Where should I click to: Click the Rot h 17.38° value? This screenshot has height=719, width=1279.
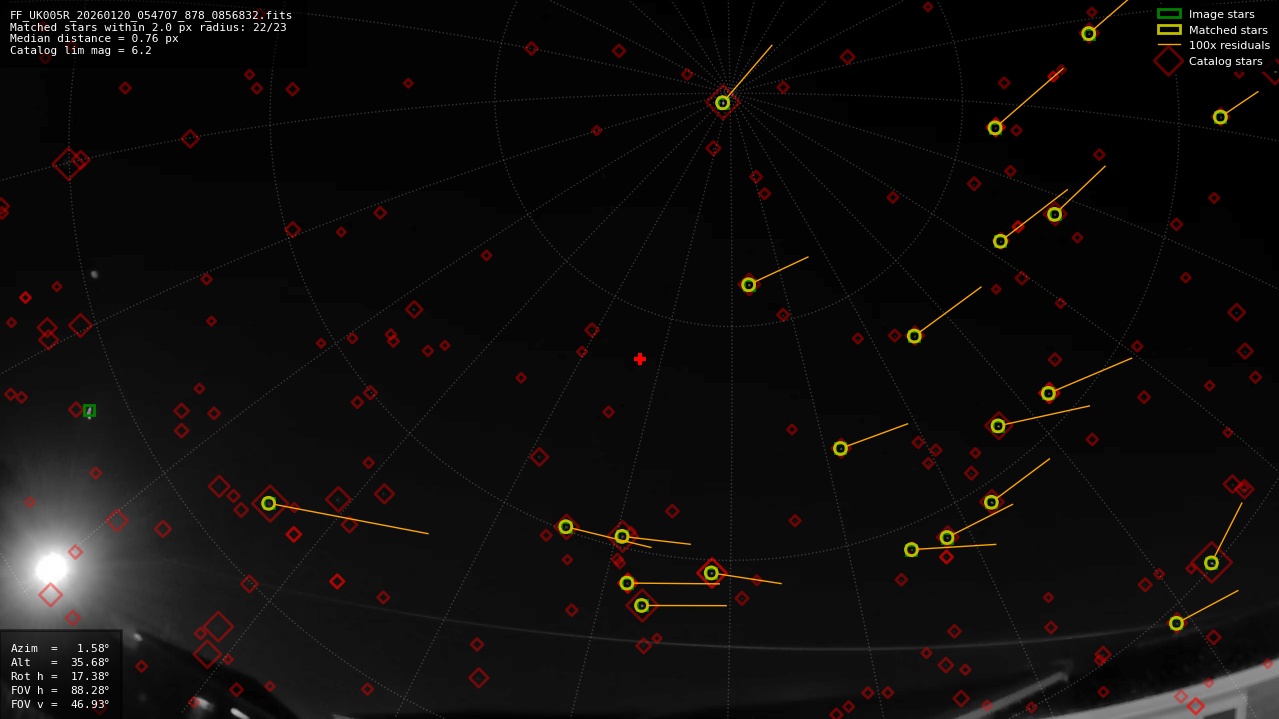tap(90, 676)
